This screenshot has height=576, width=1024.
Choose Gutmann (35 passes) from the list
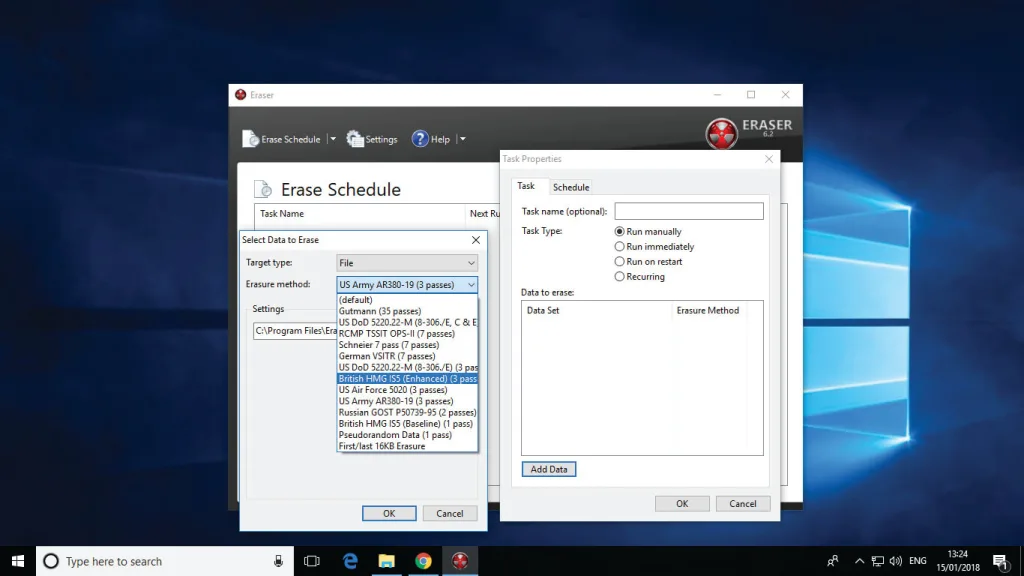pos(408,311)
